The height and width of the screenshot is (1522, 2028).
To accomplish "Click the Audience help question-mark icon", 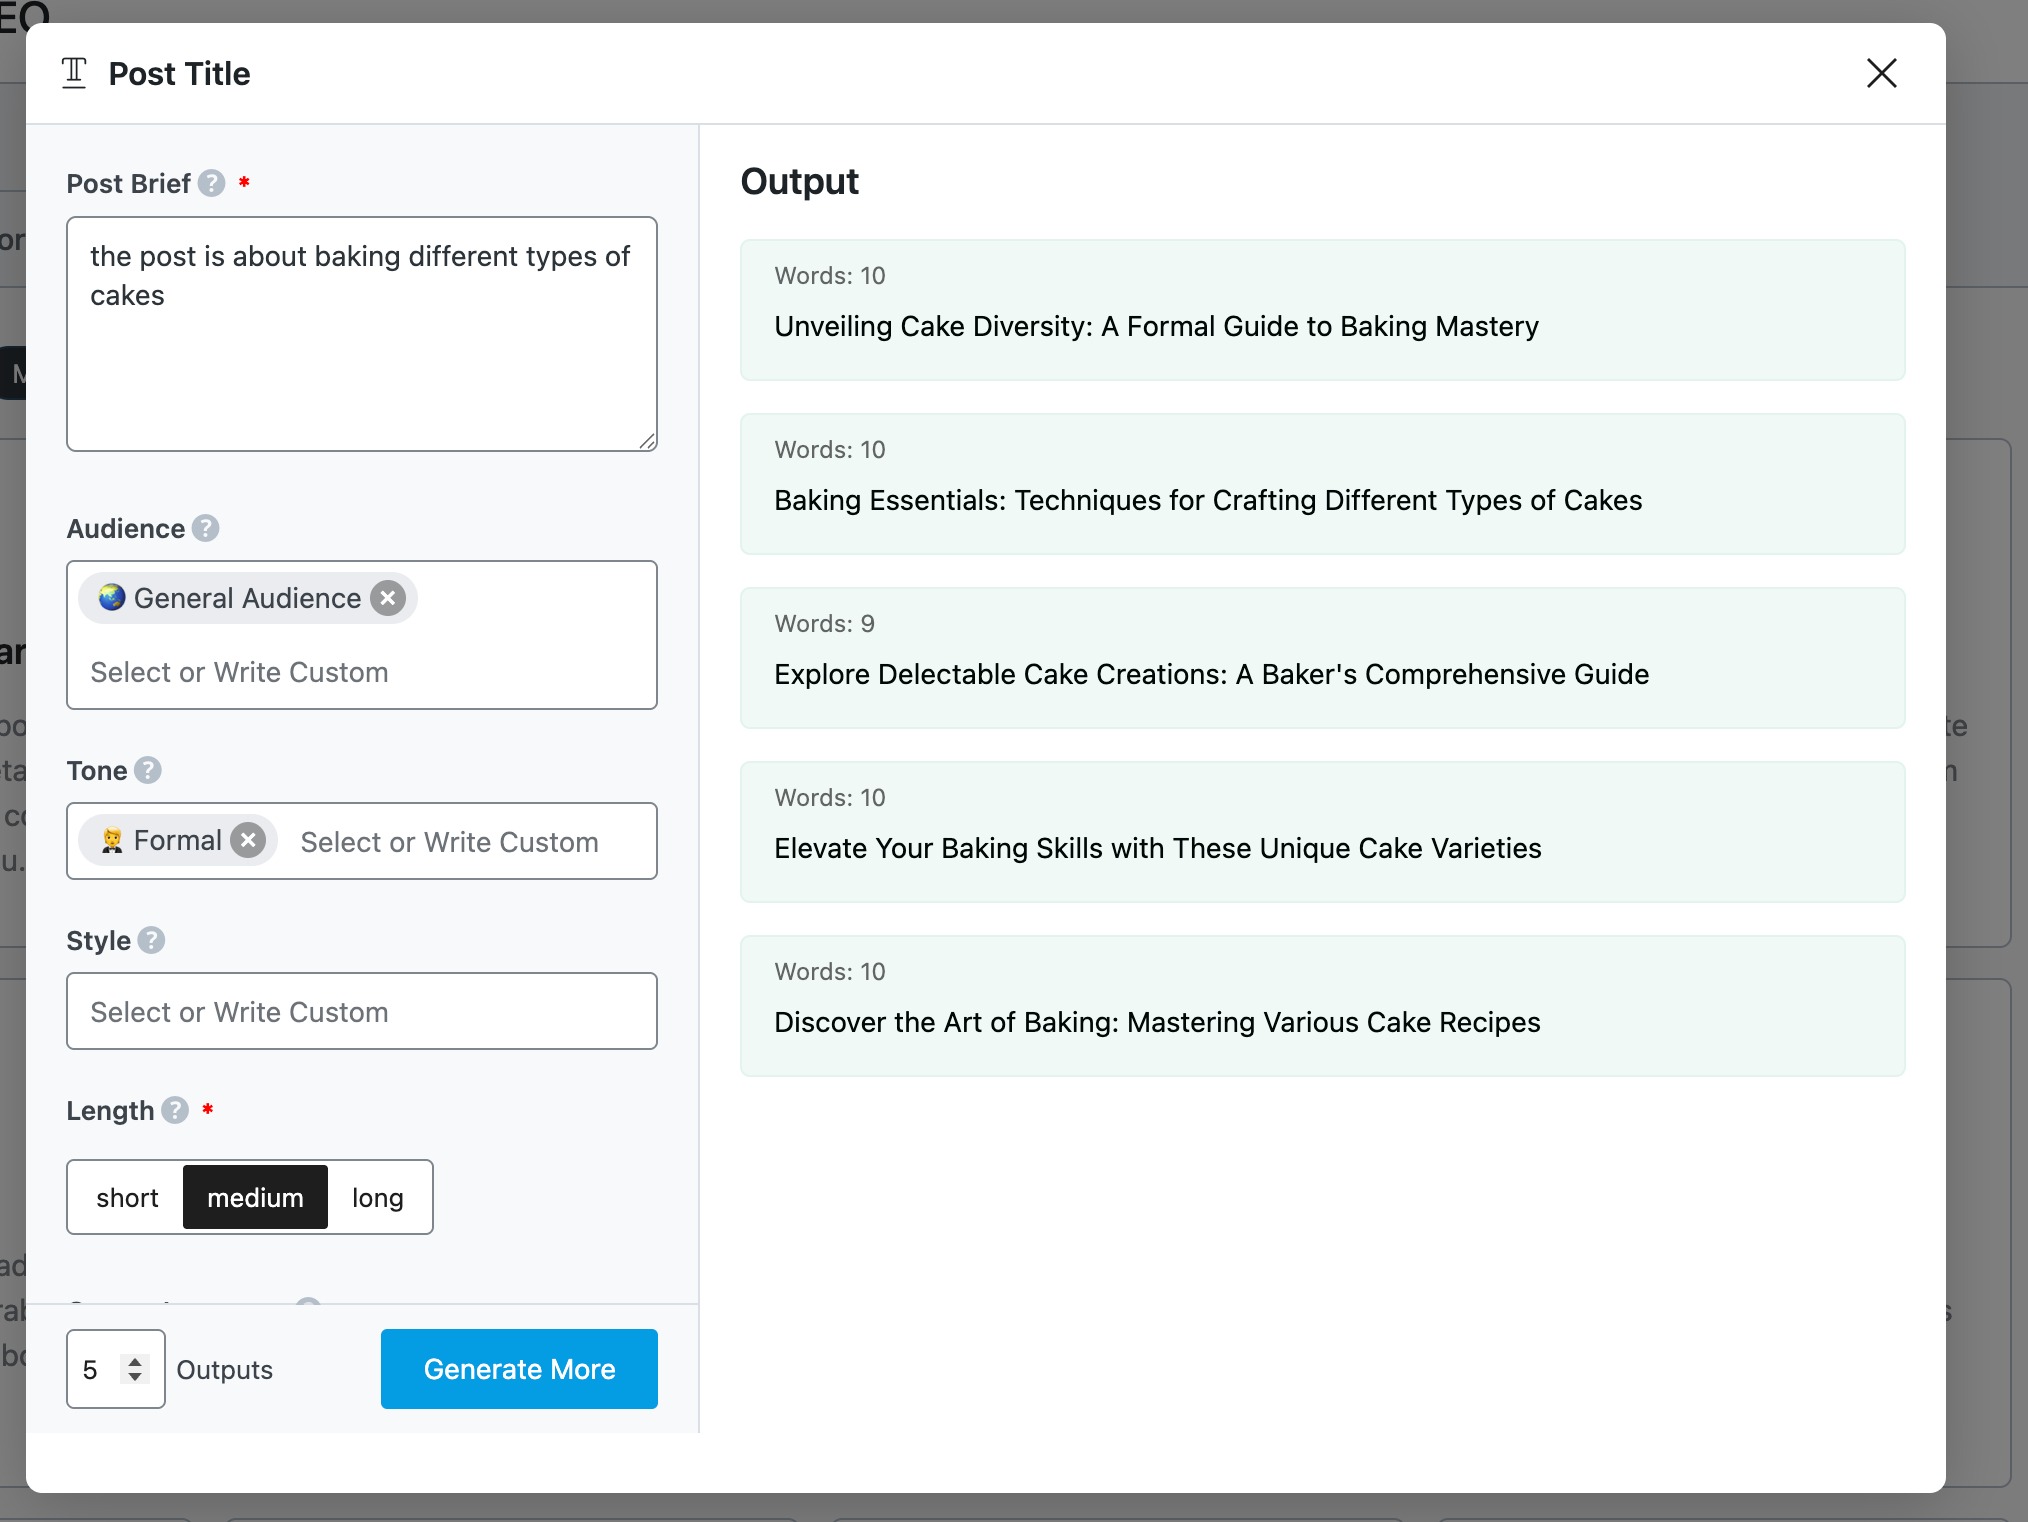I will (x=206, y=528).
